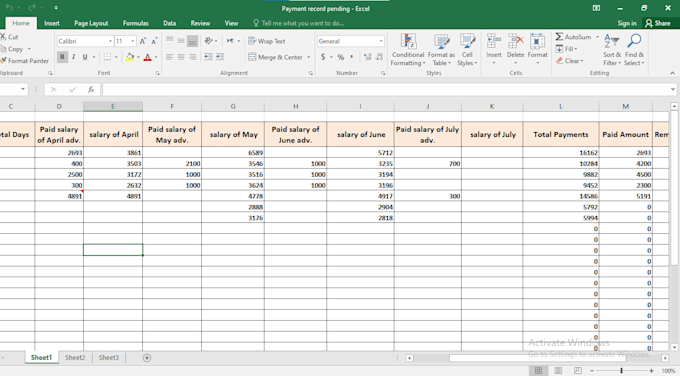Collapse the ribbon with the chevron
This screenshot has height=376, width=680.
coord(672,73)
